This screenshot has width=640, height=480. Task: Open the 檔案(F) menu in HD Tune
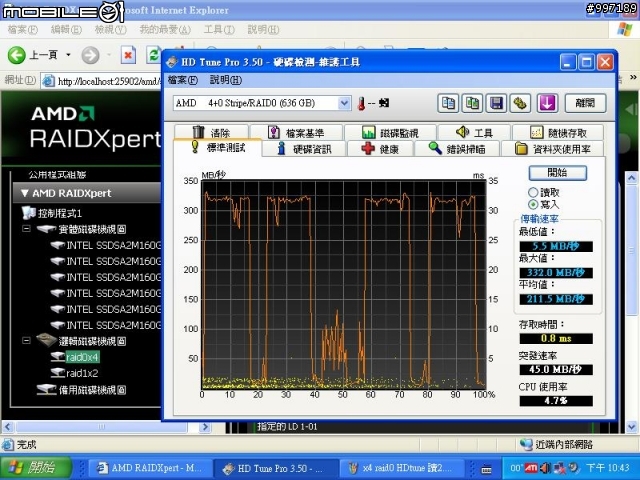pyautogui.click(x=183, y=80)
